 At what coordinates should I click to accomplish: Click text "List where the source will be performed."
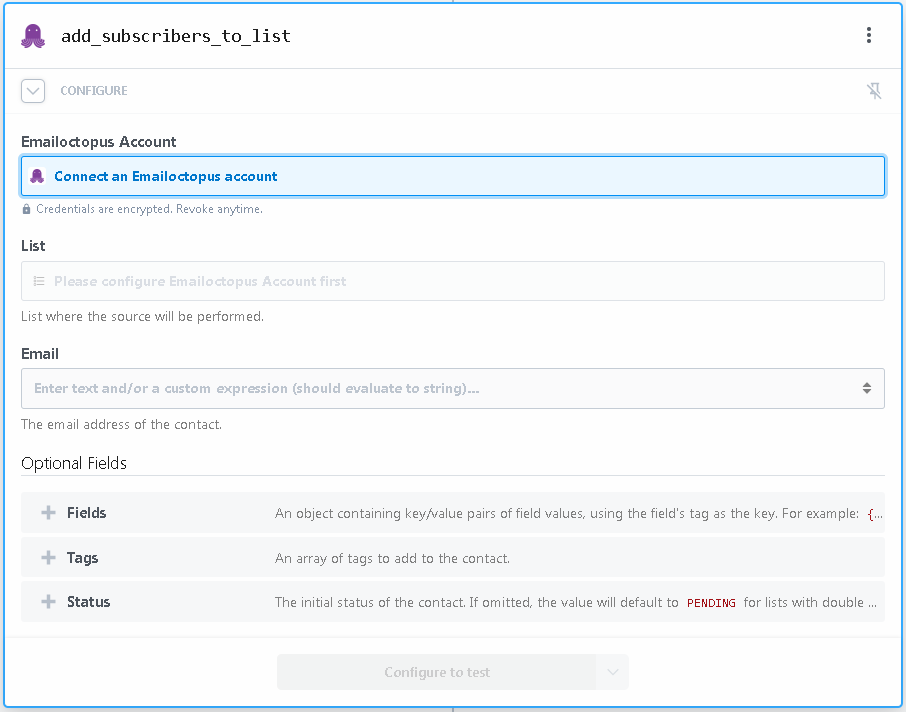point(142,317)
